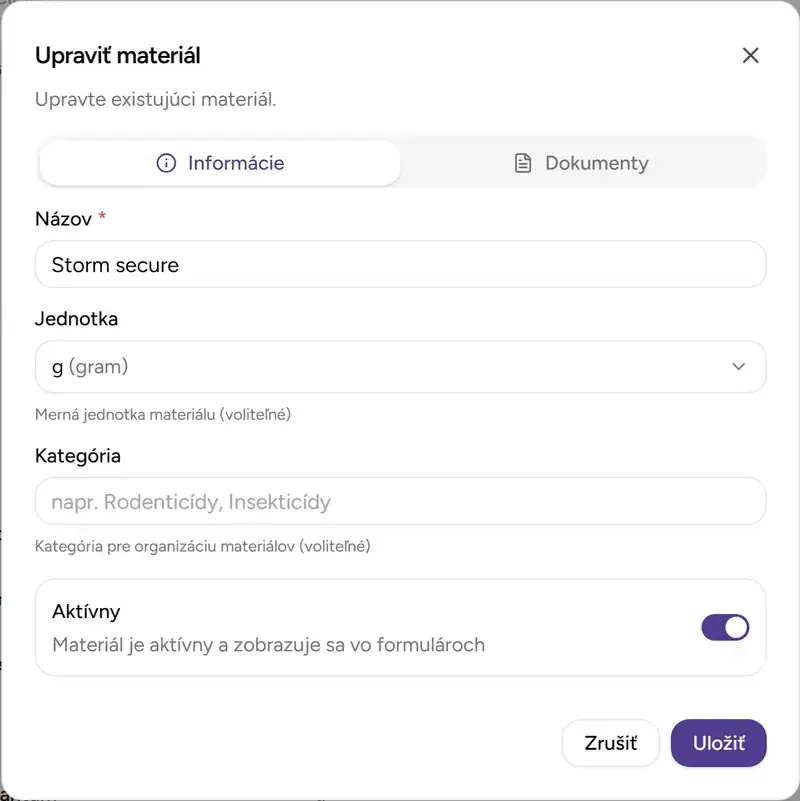Click the Uložiť button
800x801 pixels.
click(718, 743)
